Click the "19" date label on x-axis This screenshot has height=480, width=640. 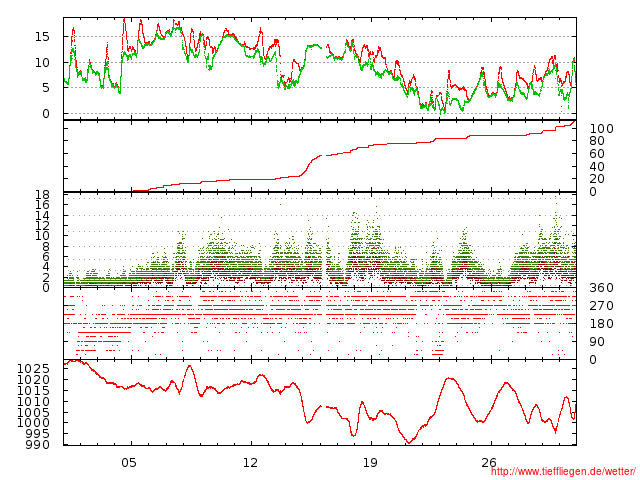pyautogui.click(x=370, y=463)
